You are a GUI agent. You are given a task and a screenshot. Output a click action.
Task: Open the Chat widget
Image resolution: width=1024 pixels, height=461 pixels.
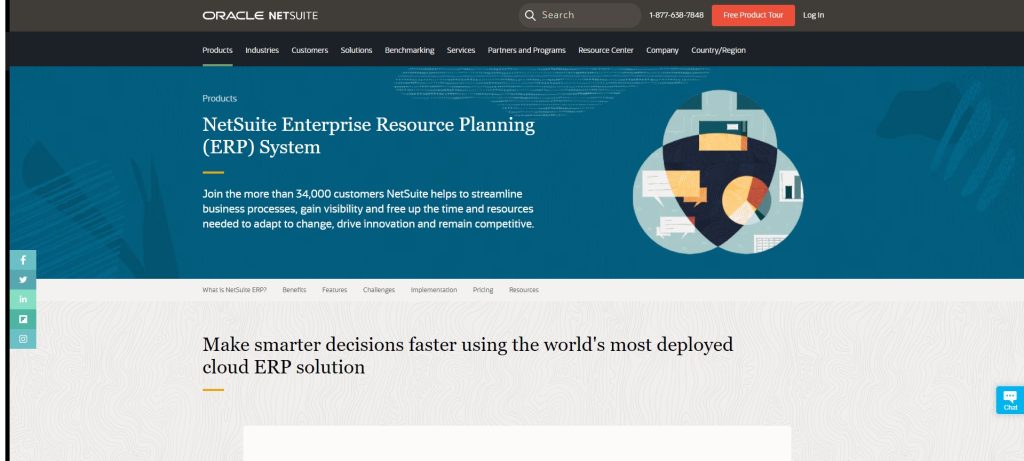pos(1010,400)
